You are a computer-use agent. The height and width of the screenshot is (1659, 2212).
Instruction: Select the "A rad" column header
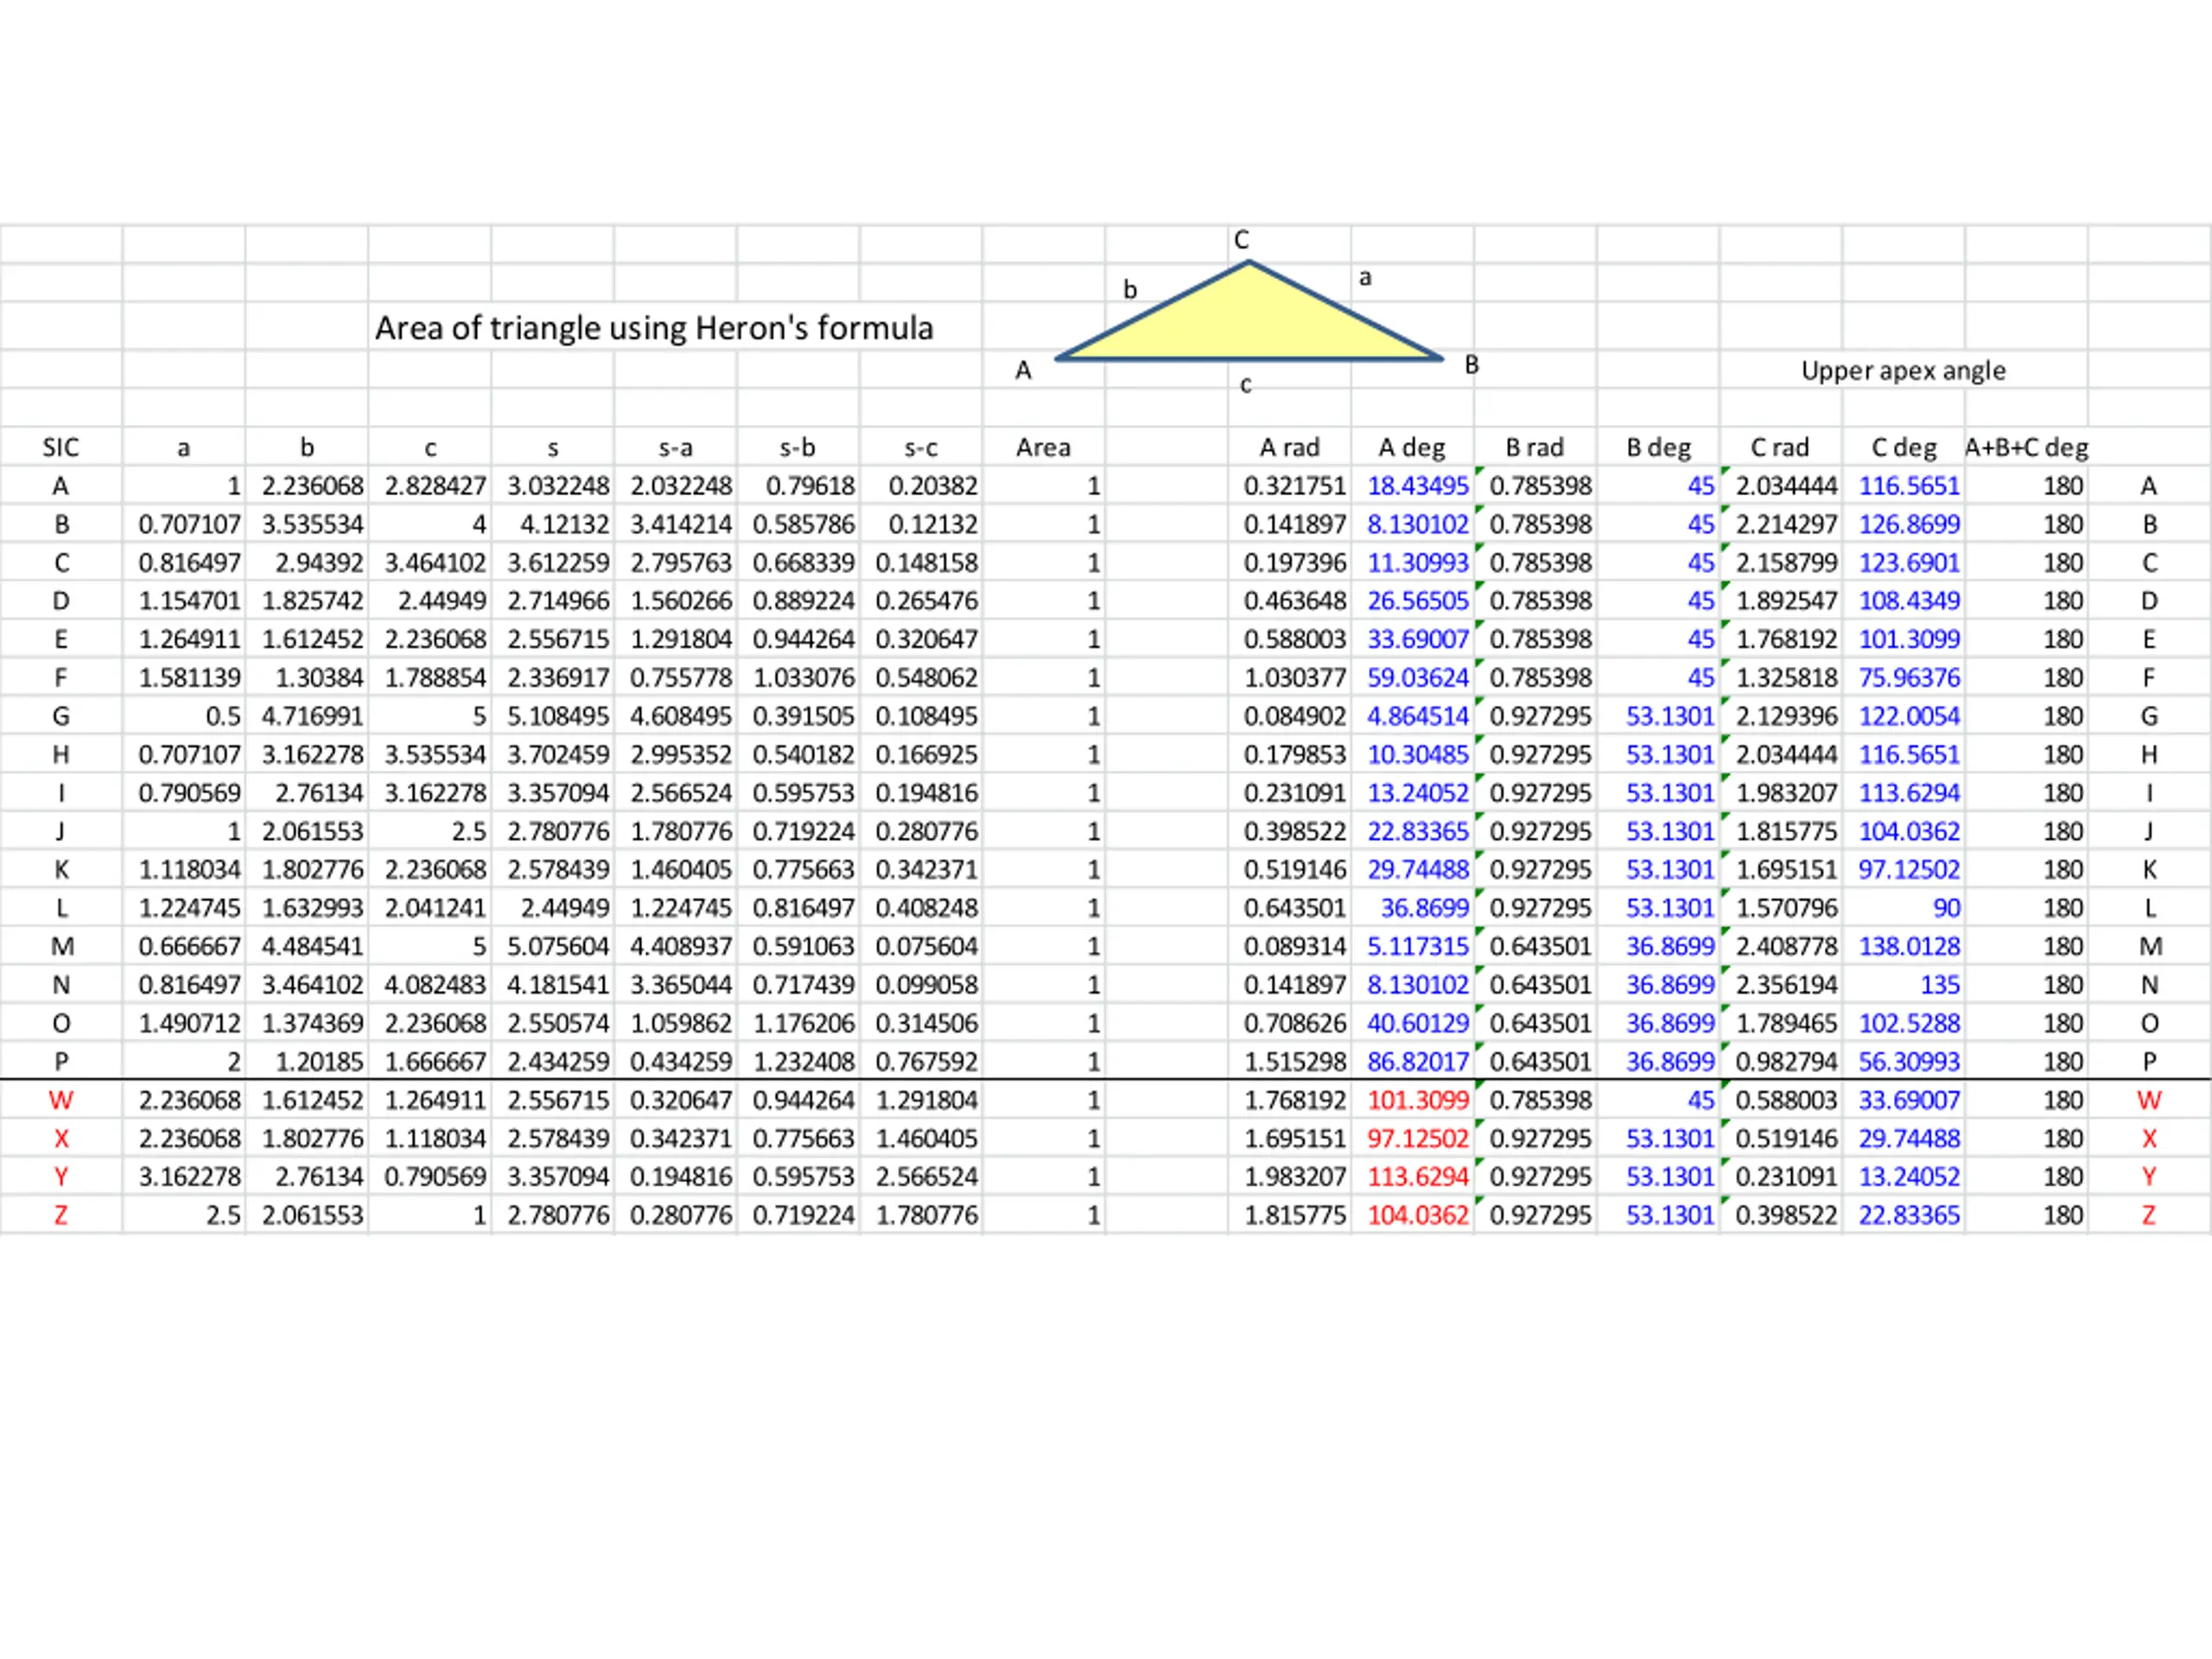[1290, 448]
